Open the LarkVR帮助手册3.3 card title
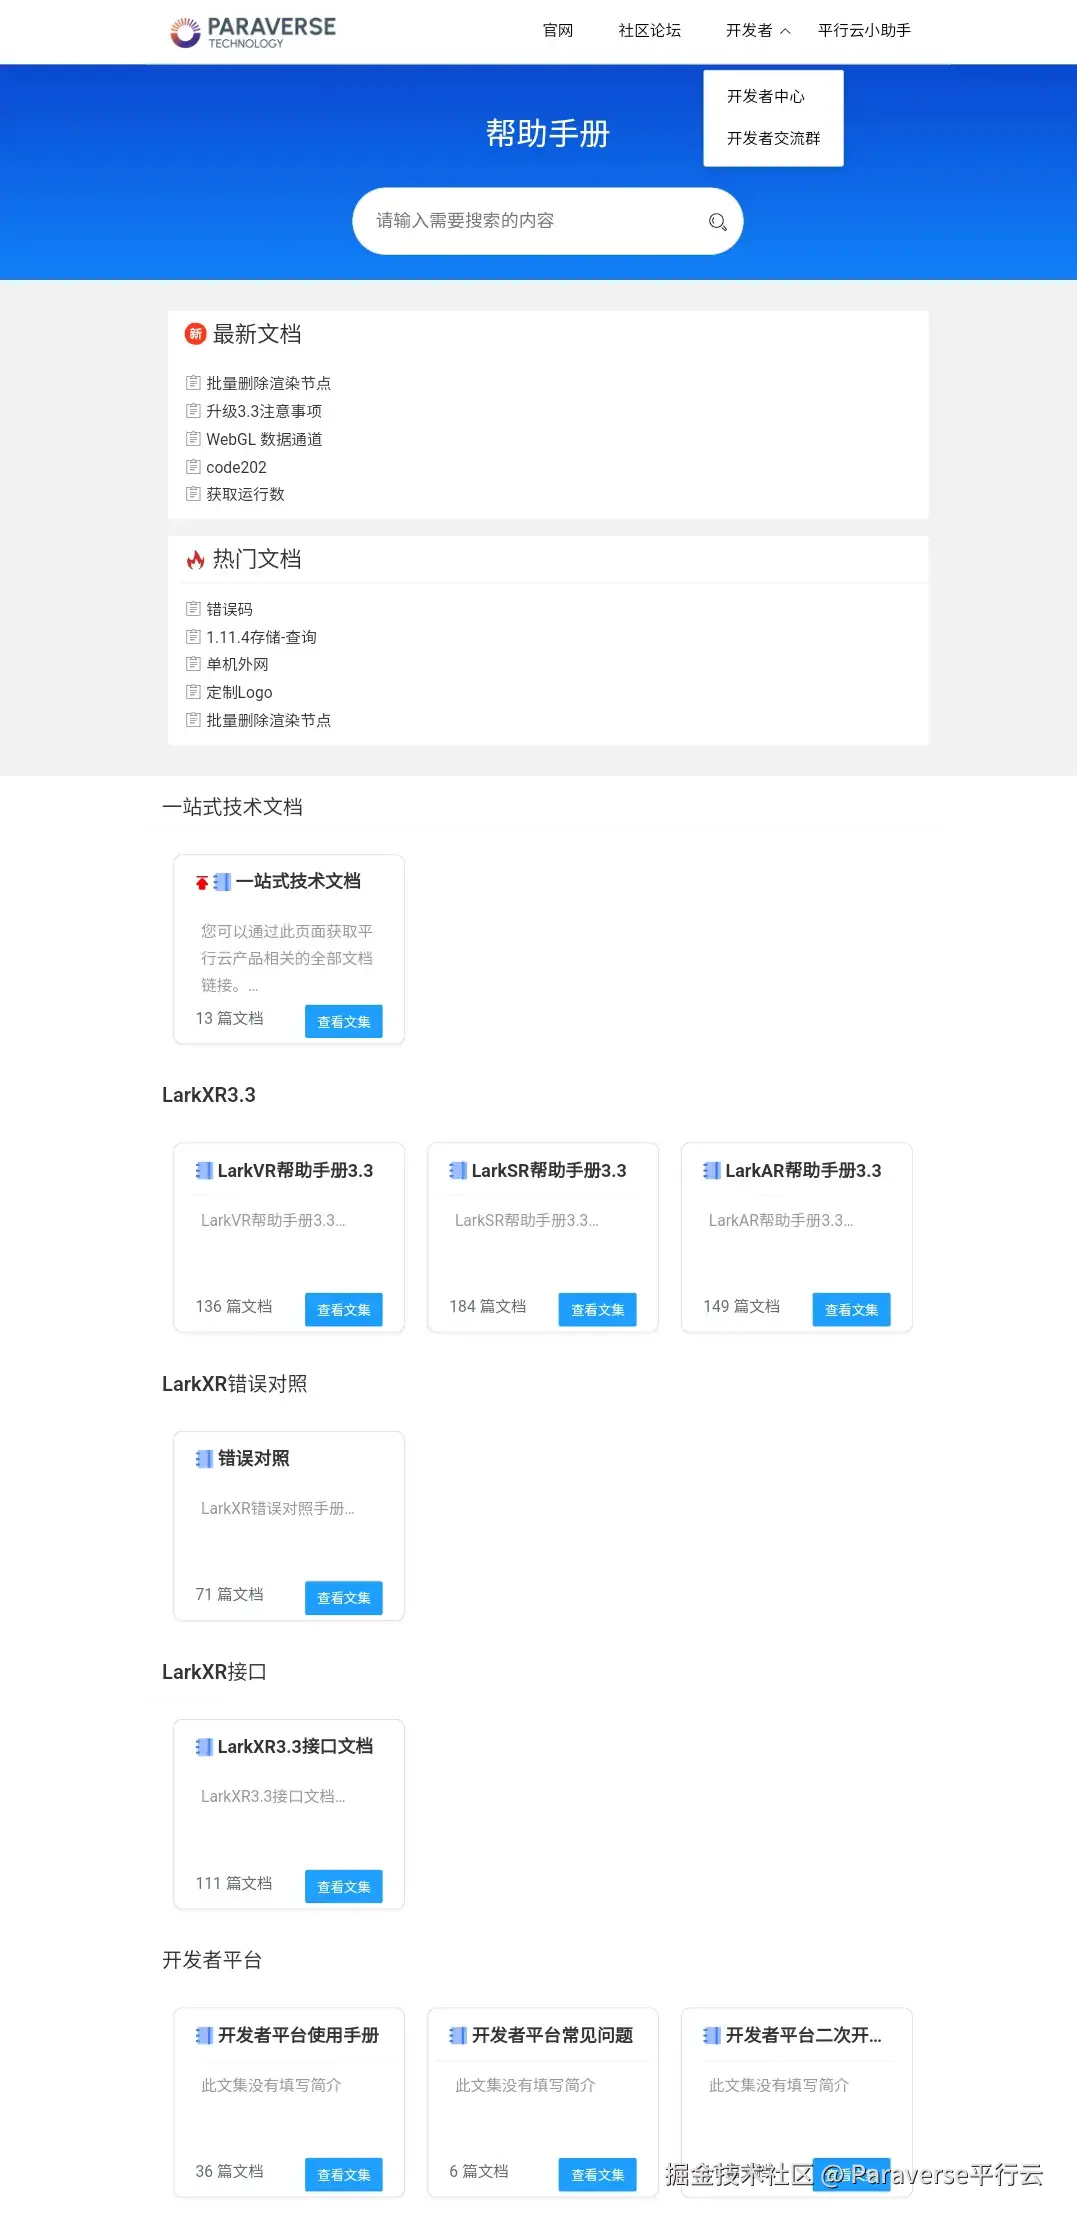Viewport: 1077px width, 2222px height. pyautogui.click(x=295, y=1171)
